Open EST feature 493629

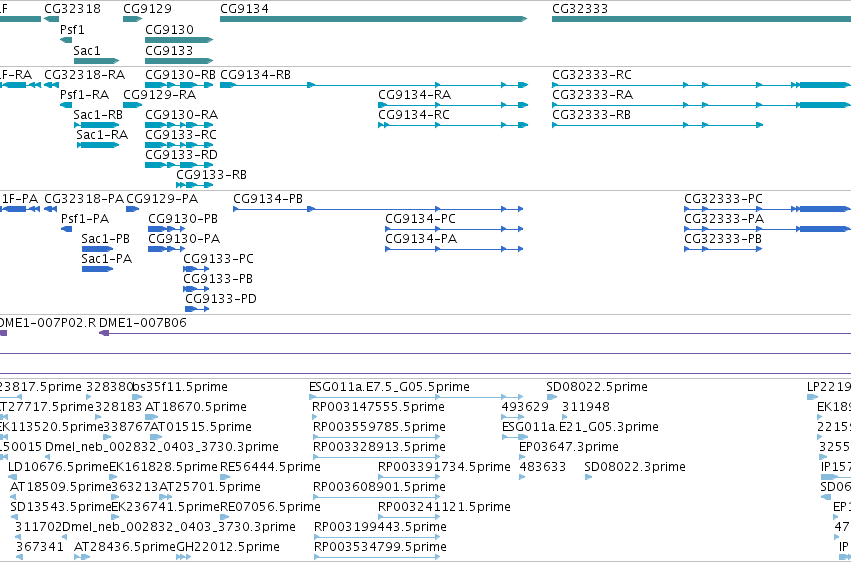click(x=512, y=417)
